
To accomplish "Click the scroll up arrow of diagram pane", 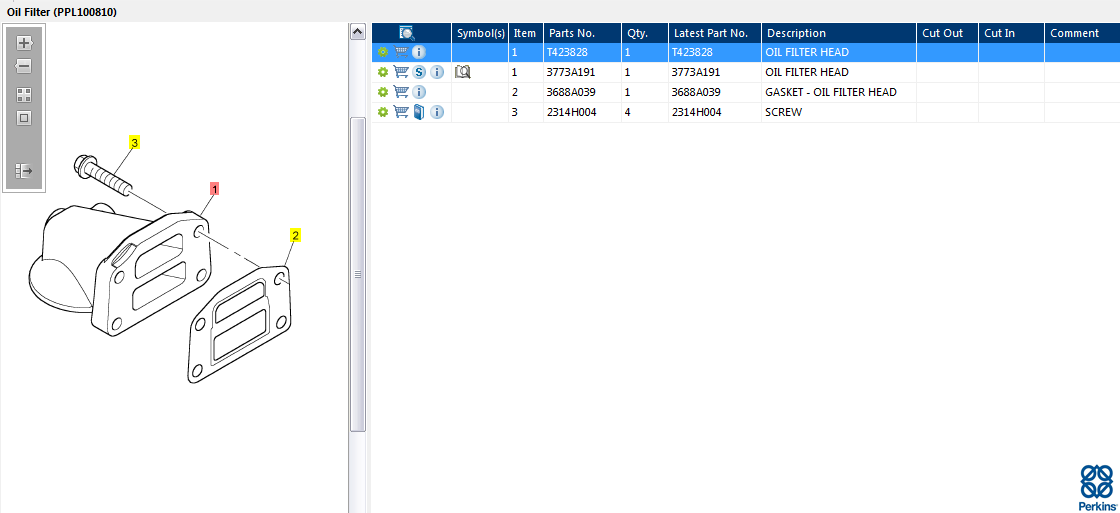I will point(358,32).
